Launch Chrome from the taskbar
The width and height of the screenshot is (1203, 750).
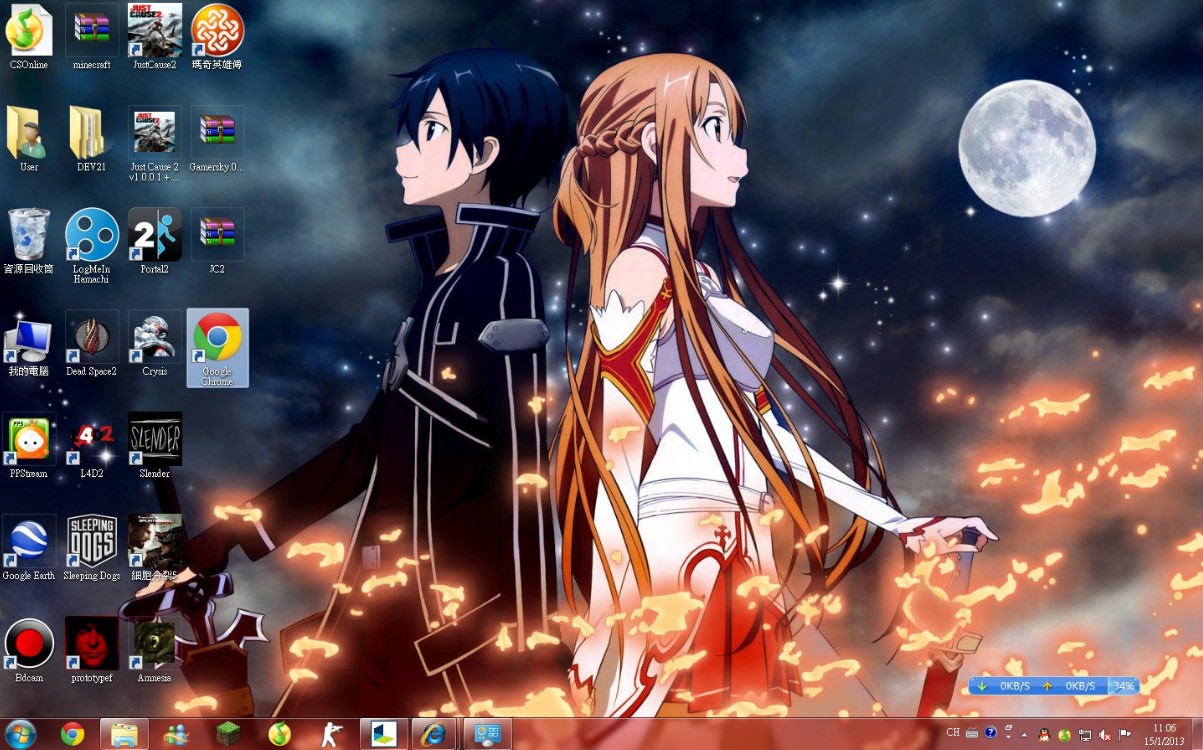coord(72,734)
